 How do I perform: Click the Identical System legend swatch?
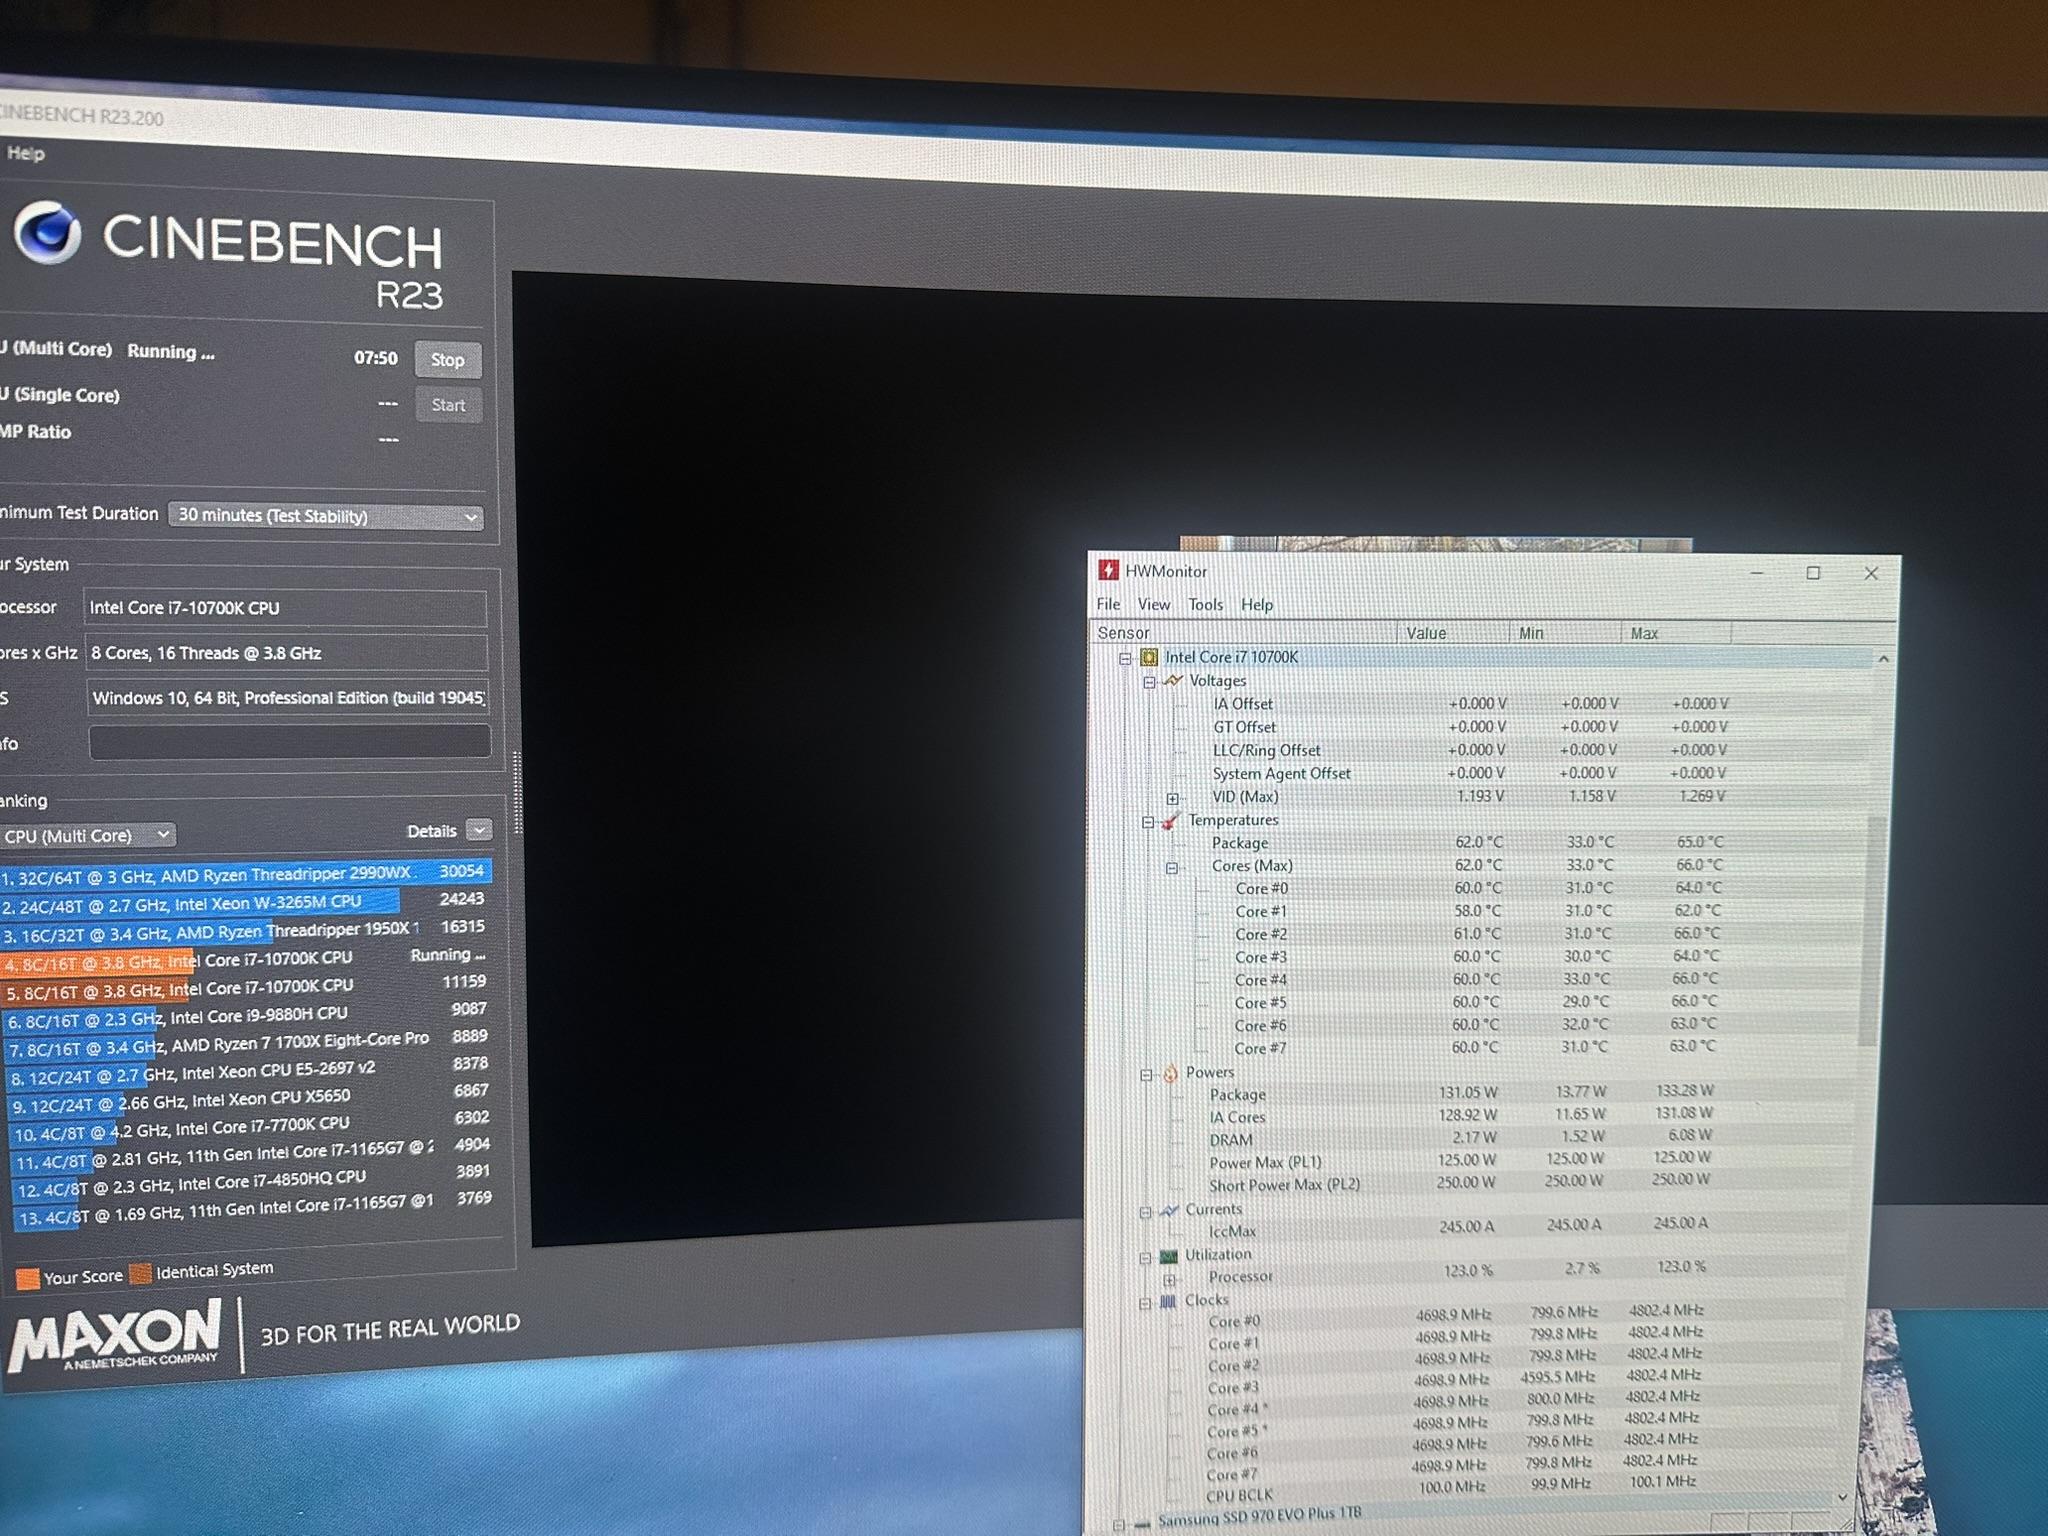tap(141, 1273)
